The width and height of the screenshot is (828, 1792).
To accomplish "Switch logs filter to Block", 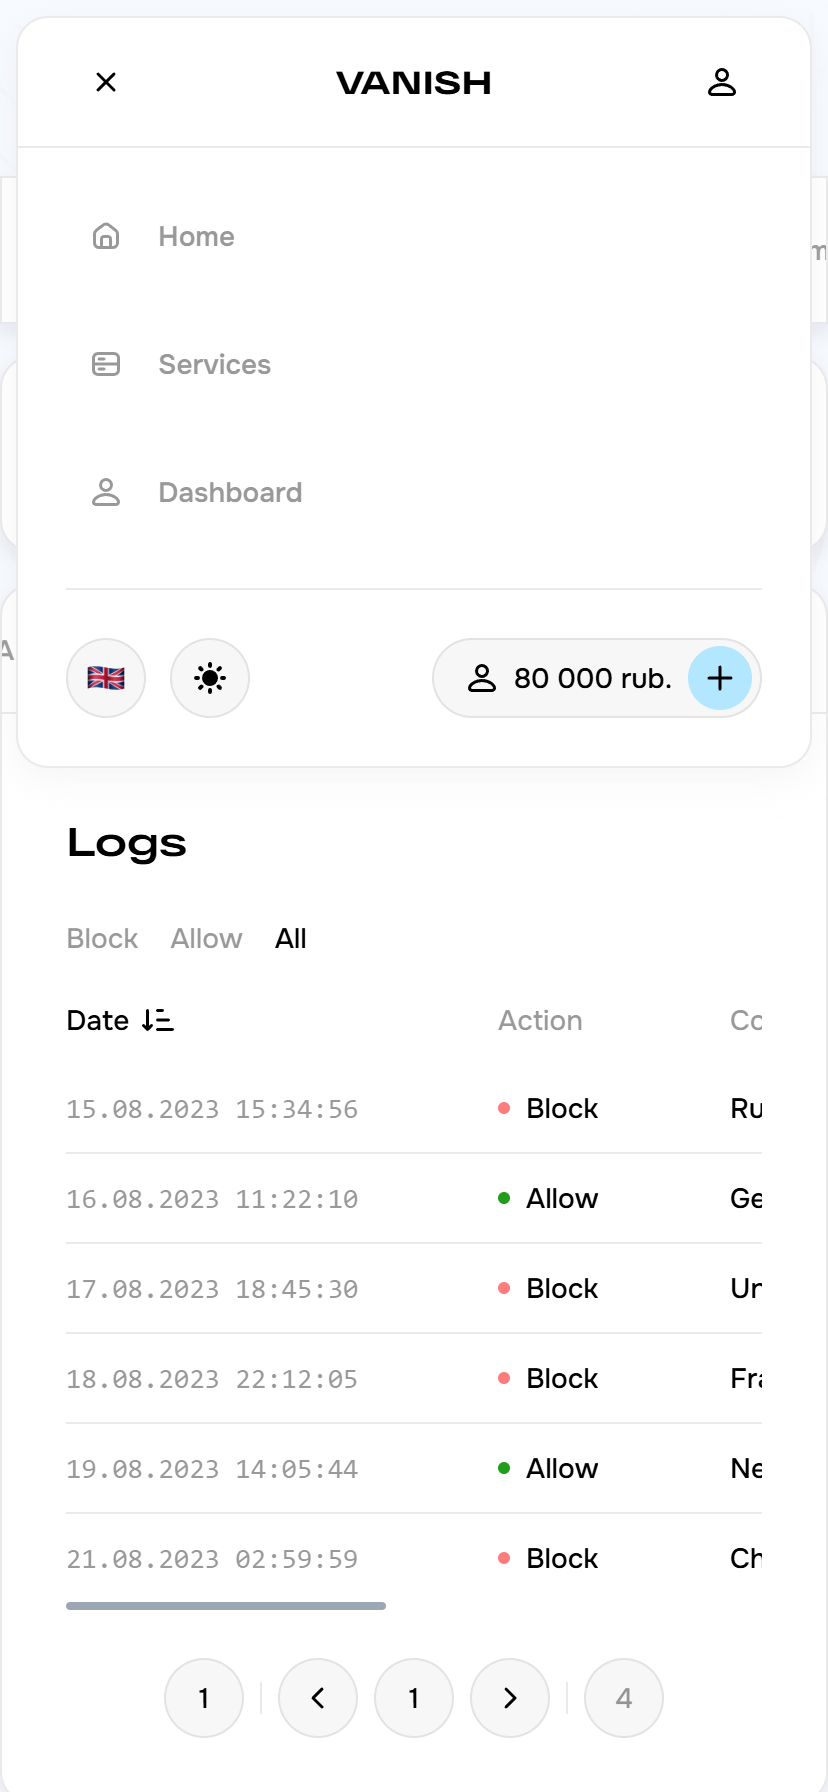I will tap(102, 938).
